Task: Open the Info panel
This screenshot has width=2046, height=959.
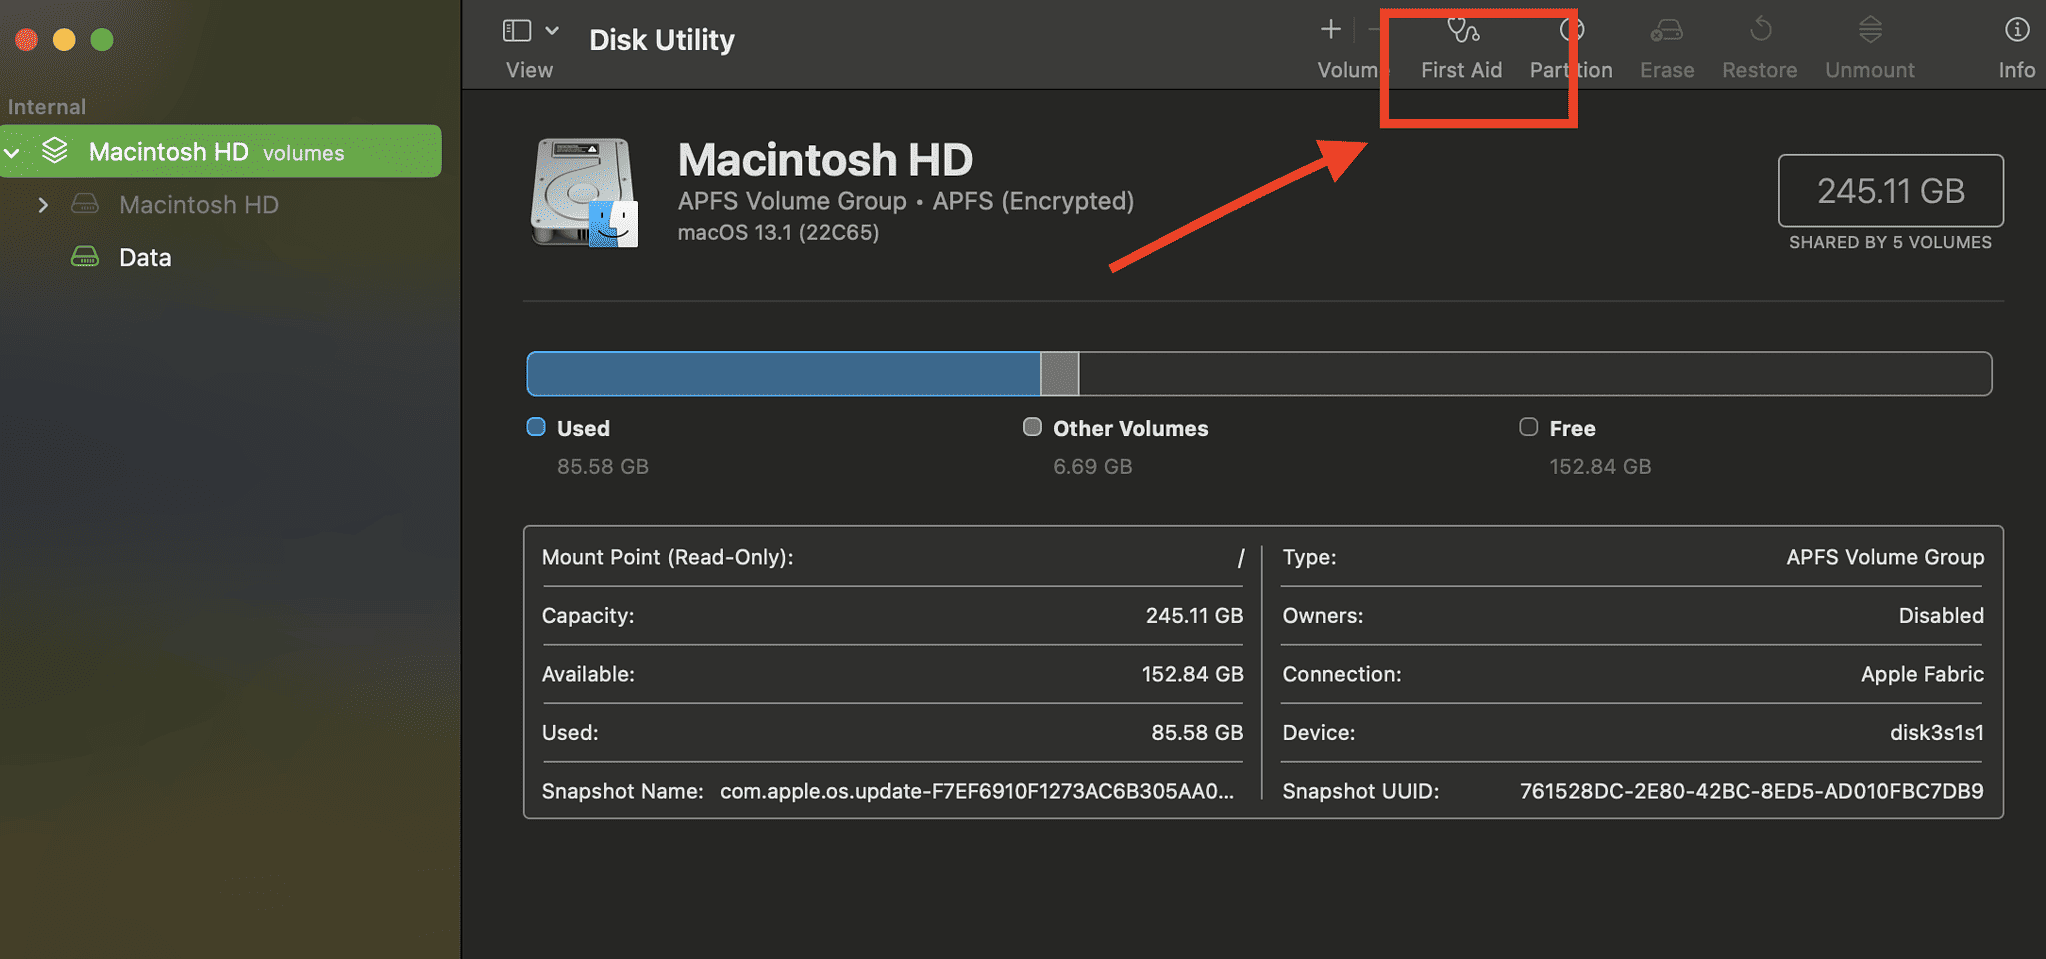Action: point(2016,45)
